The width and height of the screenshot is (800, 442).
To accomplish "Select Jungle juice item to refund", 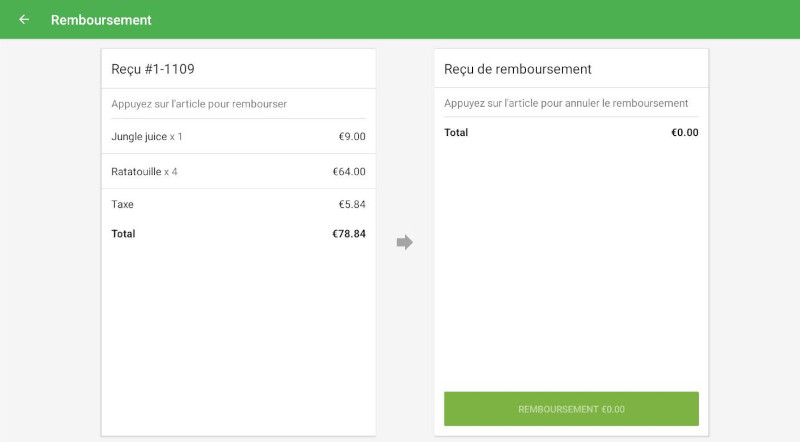I will pyautogui.click(x=139, y=136).
